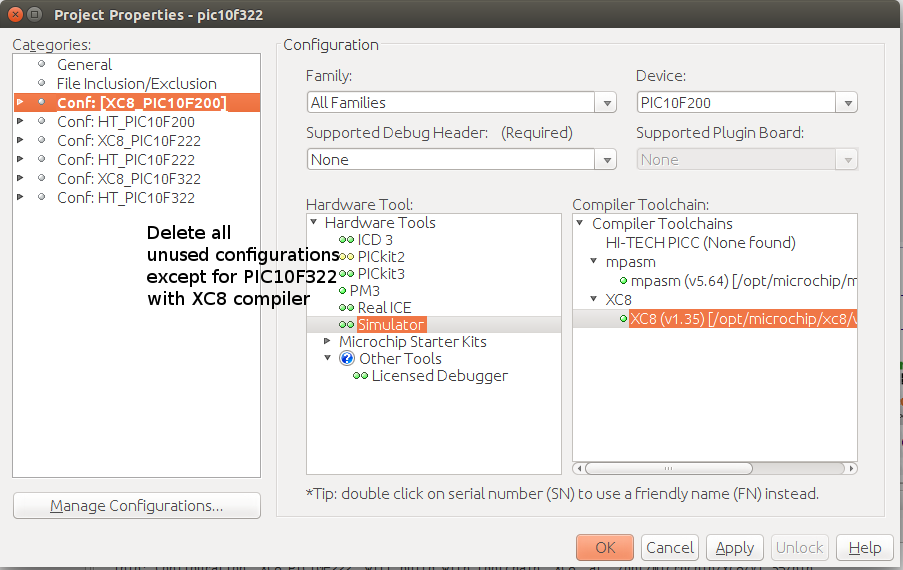Select the ICD 3 hardware tool
The height and width of the screenshot is (570, 903).
tap(375, 240)
